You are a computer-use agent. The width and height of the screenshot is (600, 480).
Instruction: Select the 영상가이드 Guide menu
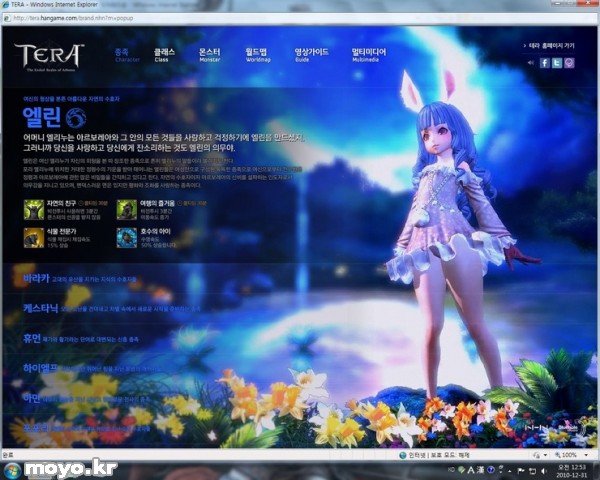pos(311,55)
